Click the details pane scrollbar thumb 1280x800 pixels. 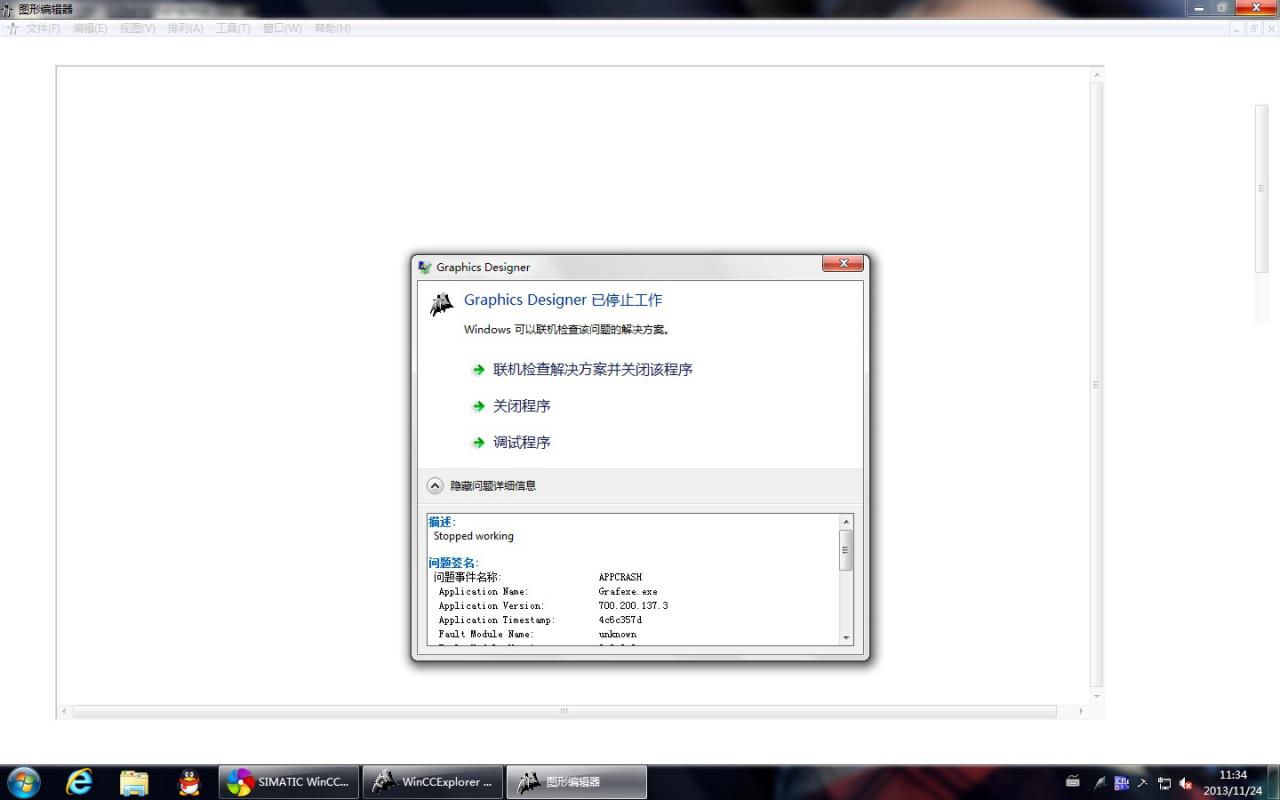846,550
